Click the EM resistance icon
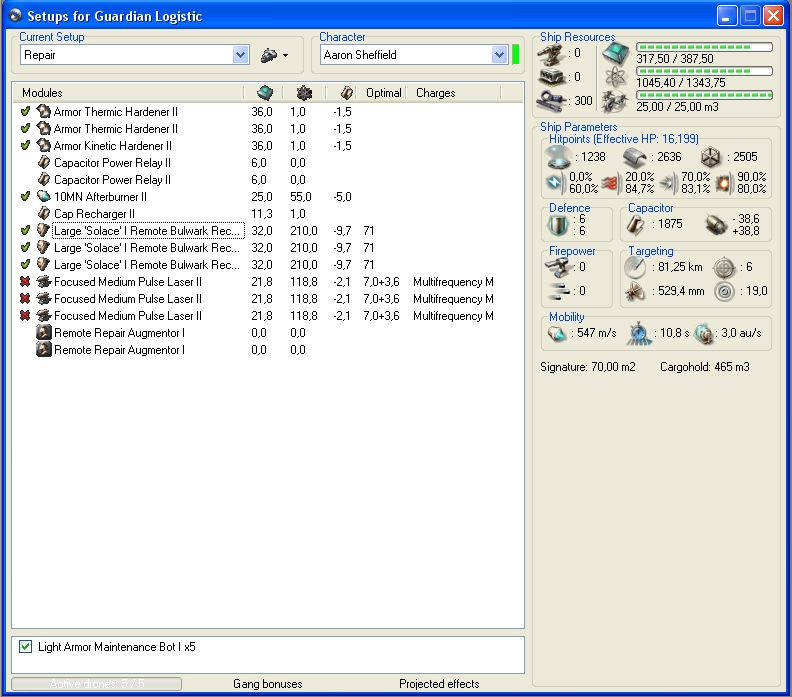Image resolution: width=792 pixels, height=697 pixels. point(555,183)
